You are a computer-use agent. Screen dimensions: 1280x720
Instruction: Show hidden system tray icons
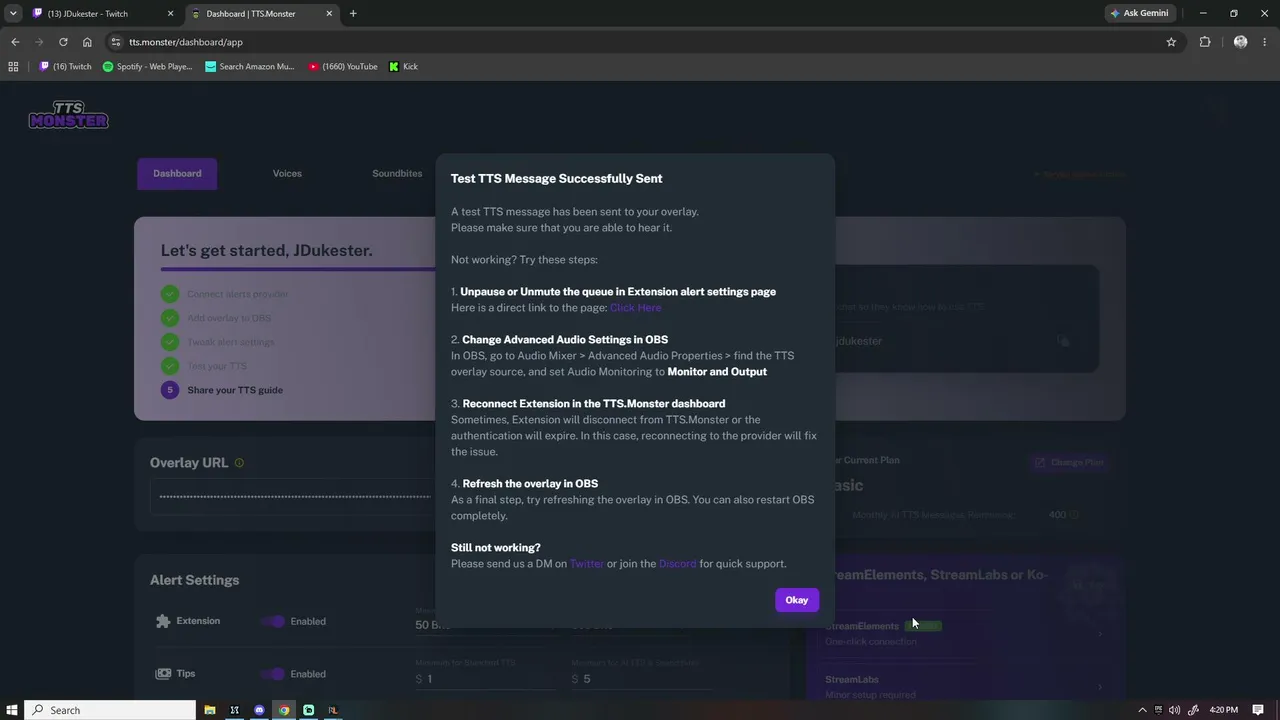1143,710
